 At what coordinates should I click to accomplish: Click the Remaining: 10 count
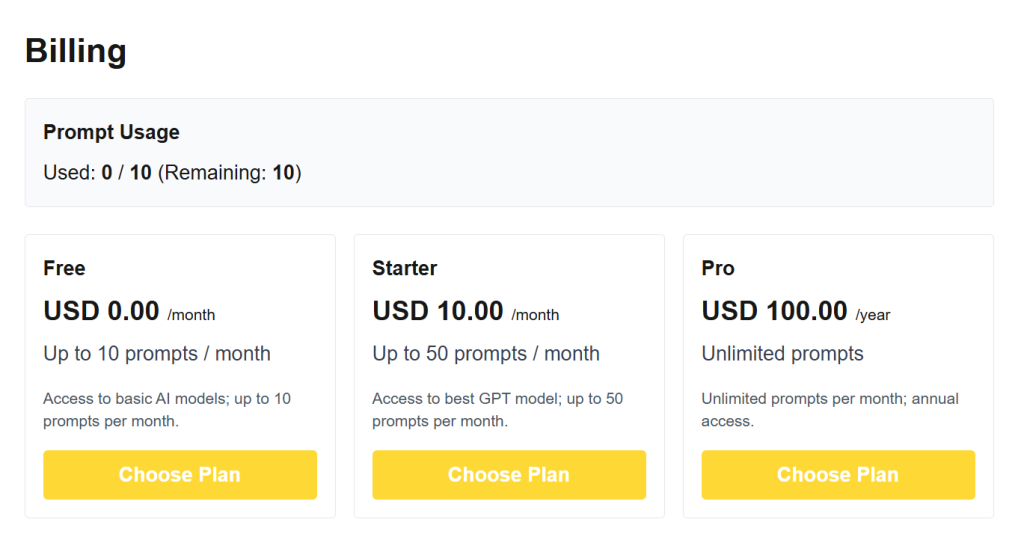230,173
